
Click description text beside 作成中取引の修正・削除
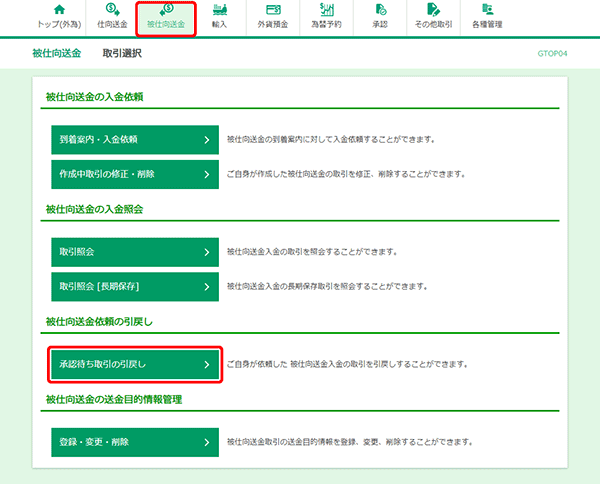point(346,174)
